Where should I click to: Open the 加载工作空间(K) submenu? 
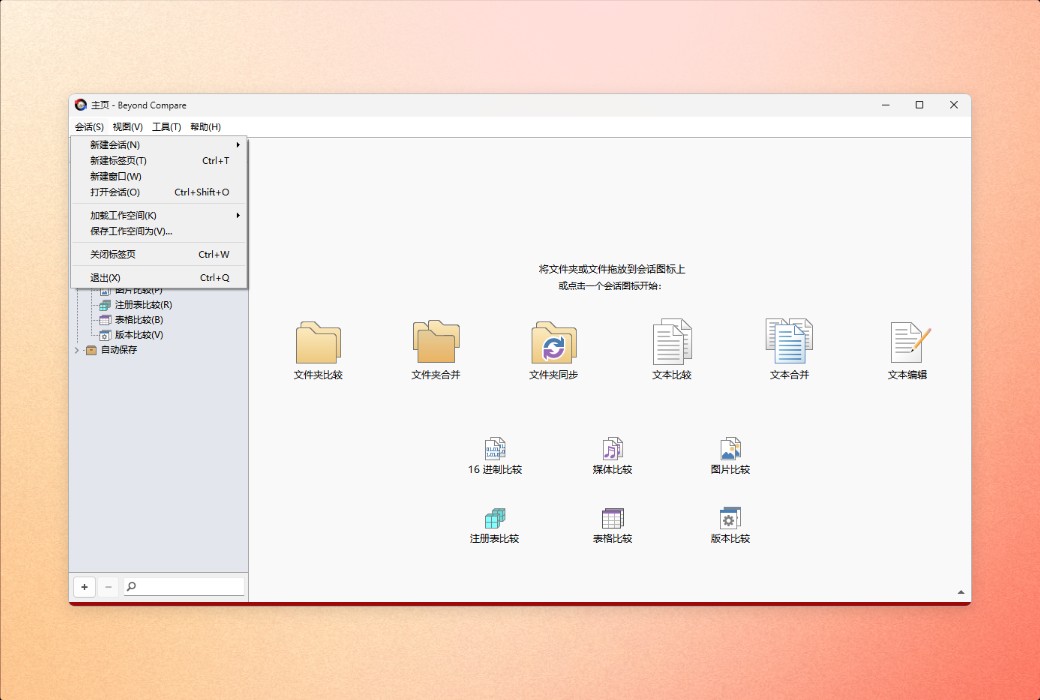tap(159, 216)
